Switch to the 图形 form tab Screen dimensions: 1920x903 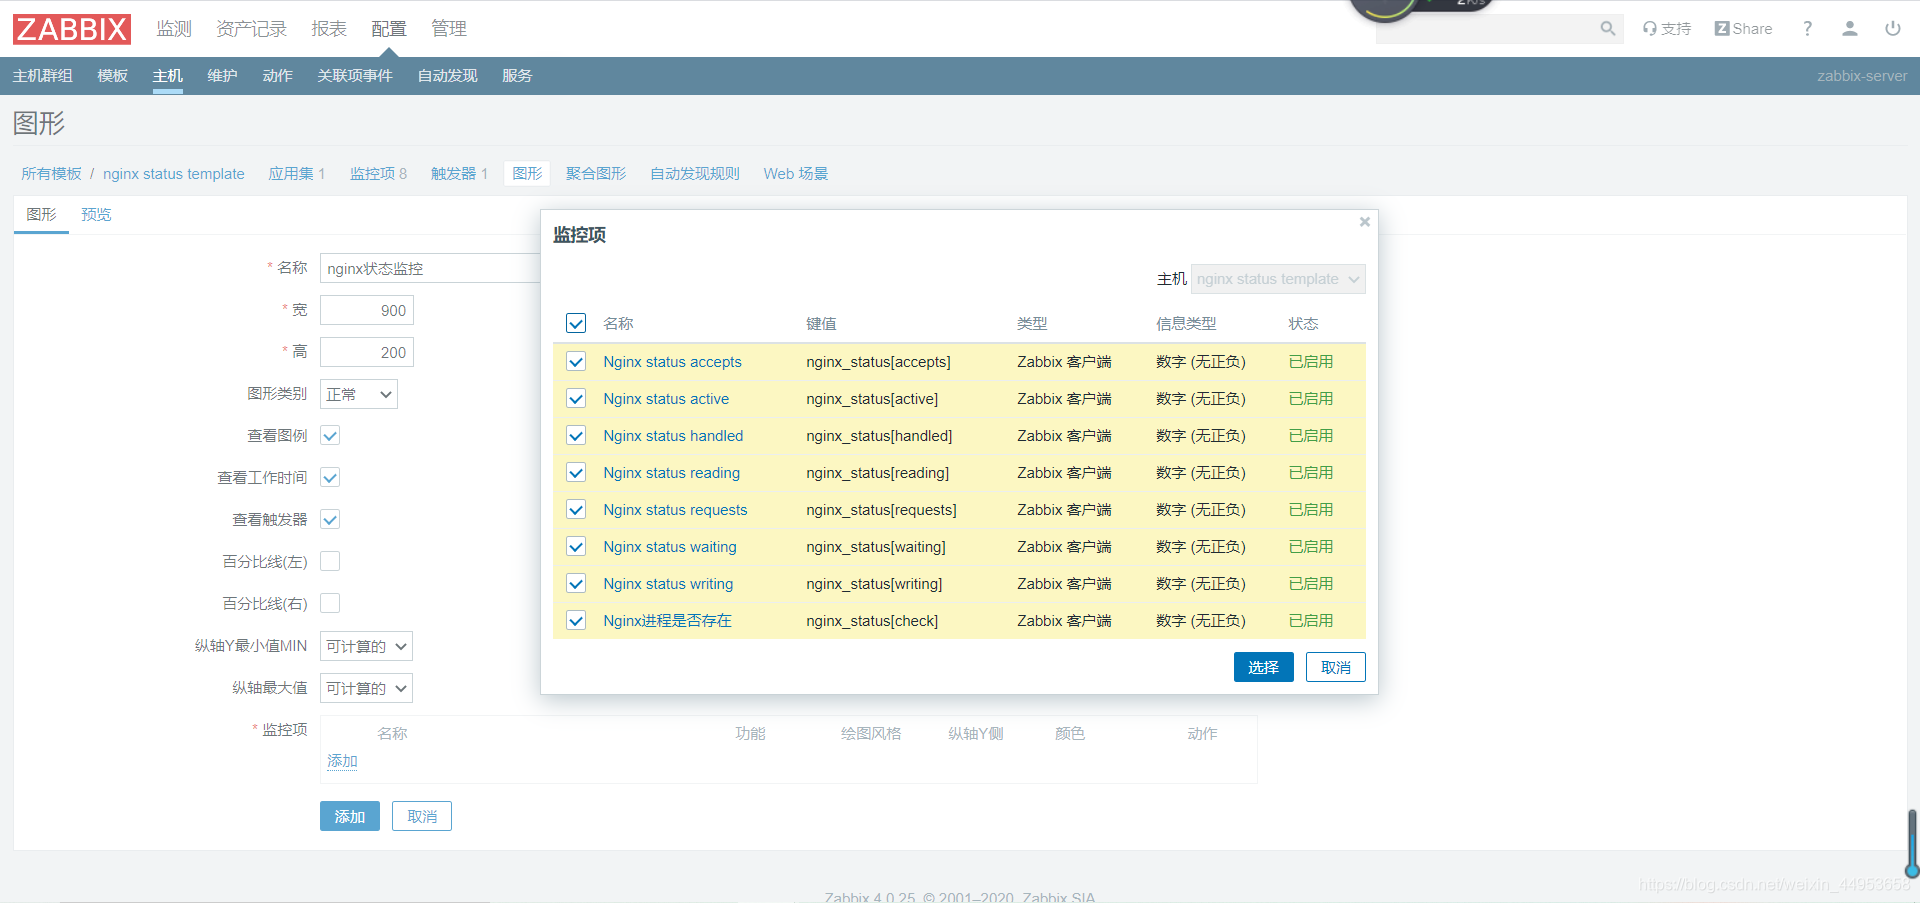(x=41, y=215)
